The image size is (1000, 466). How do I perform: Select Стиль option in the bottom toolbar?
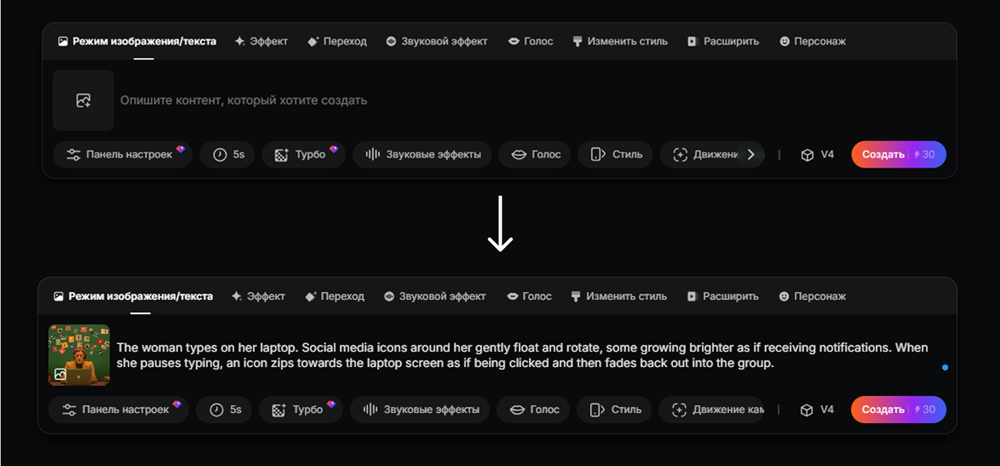614,409
